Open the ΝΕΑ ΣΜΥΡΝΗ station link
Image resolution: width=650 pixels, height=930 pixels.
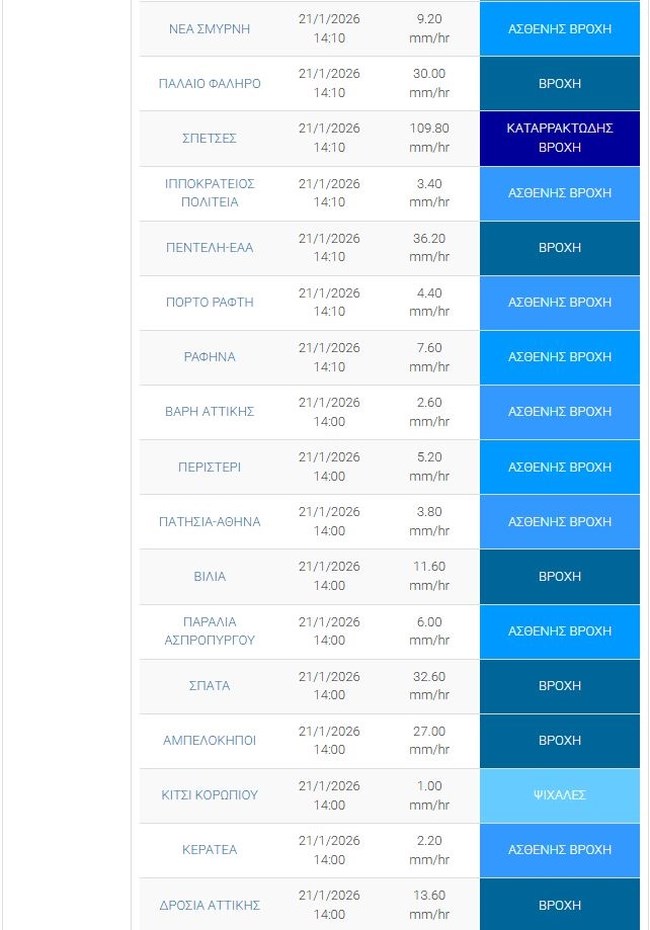point(209,29)
